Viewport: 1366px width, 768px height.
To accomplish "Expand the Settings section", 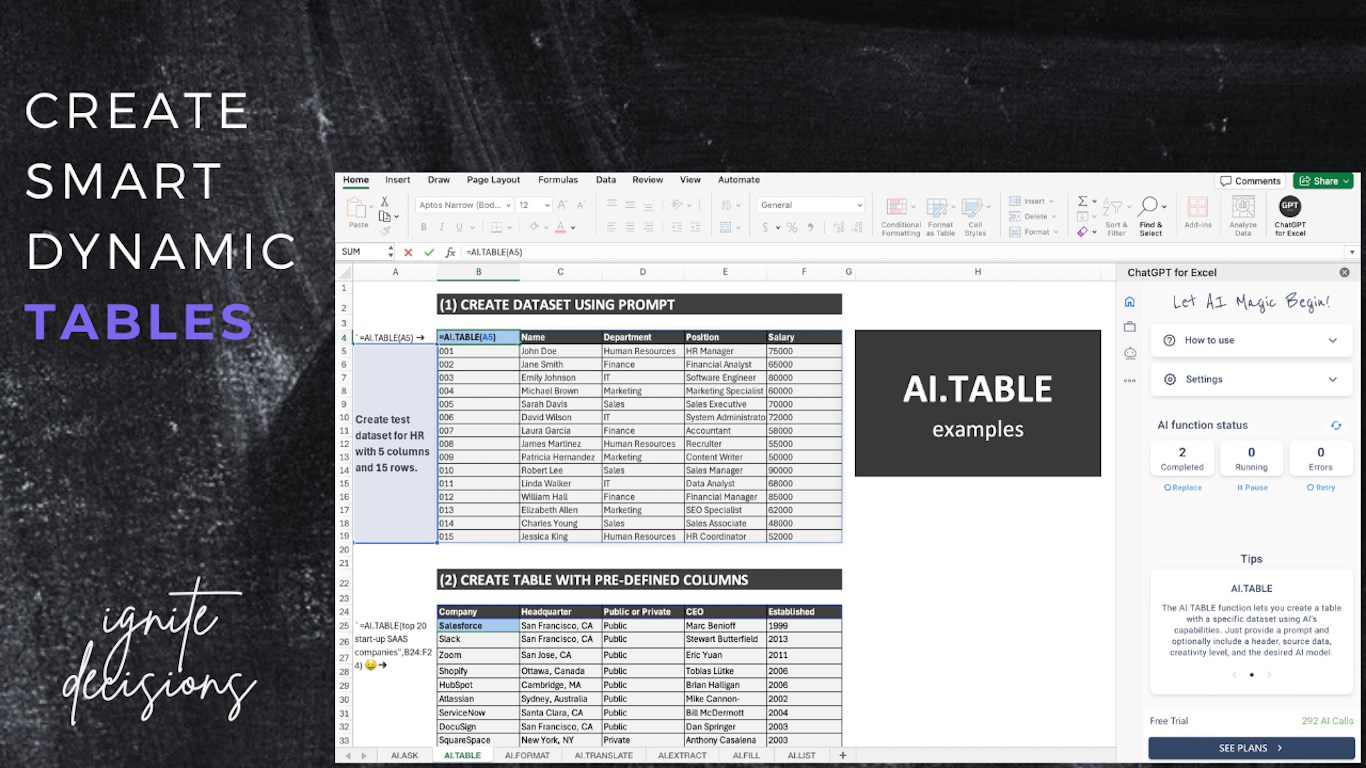I will [1251, 379].
